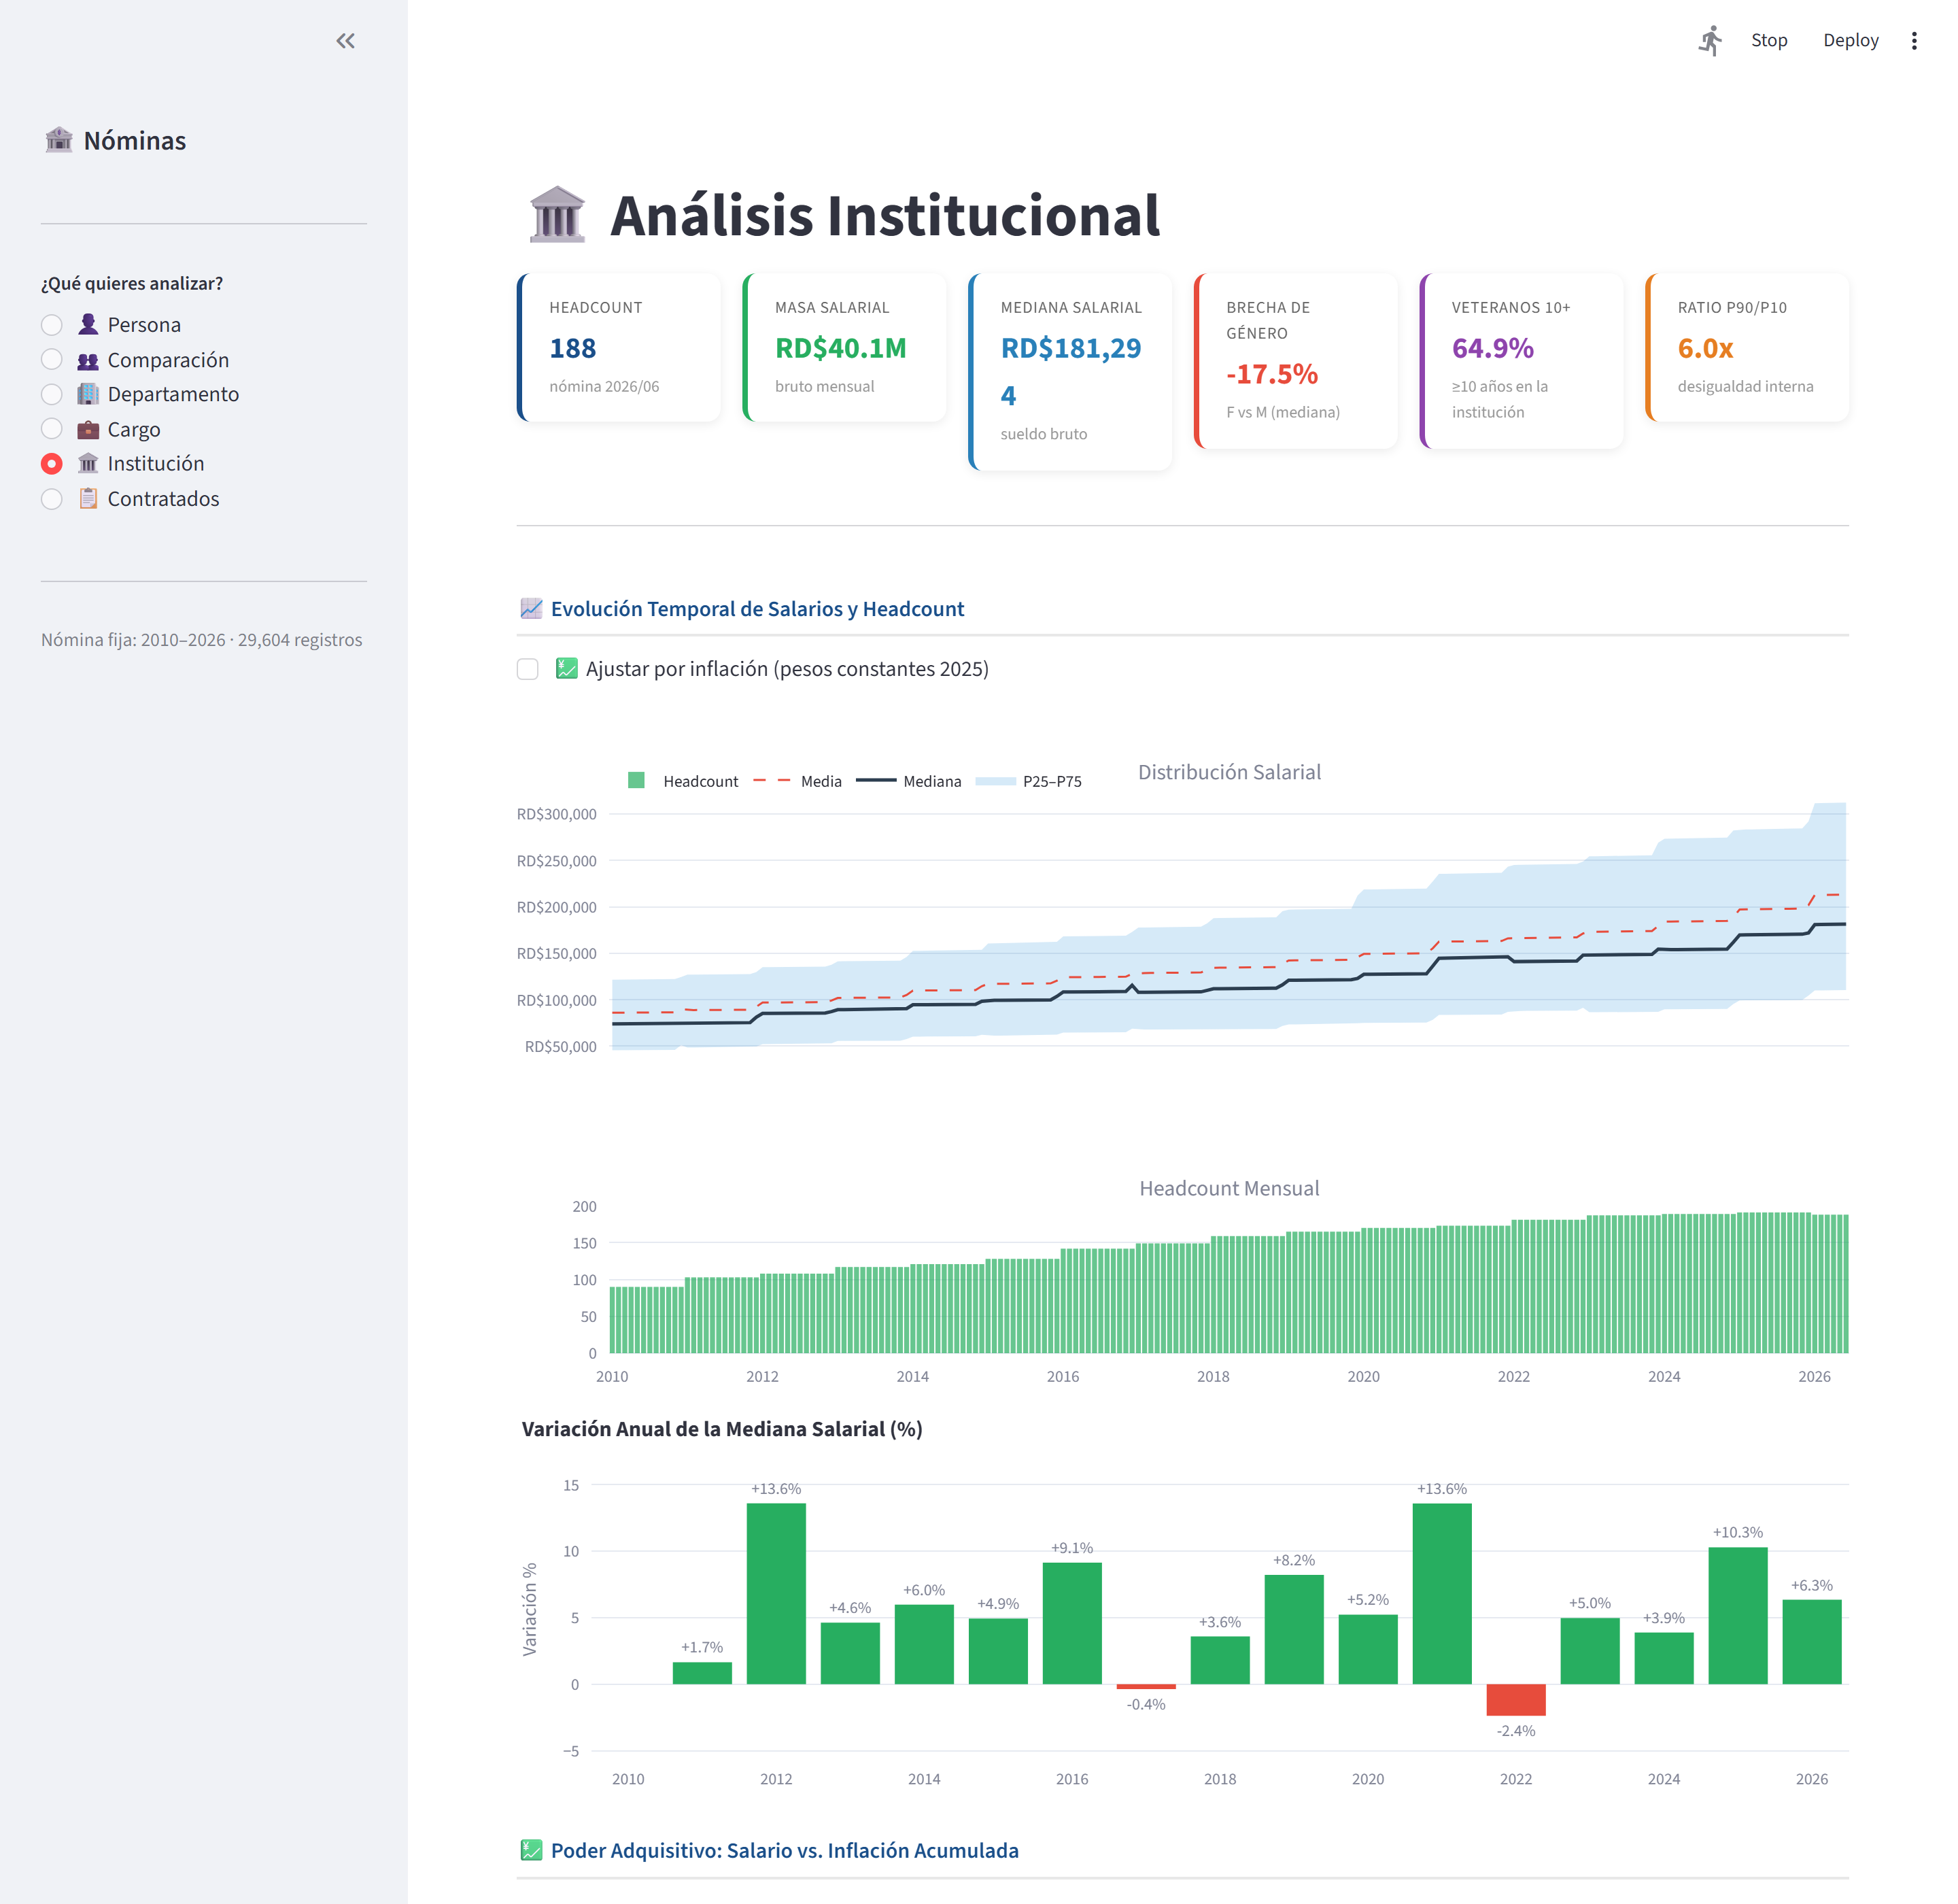Click the red -0.4% bar for 2017
Screen dimensions: 1958x1904
(1146, 1687)
